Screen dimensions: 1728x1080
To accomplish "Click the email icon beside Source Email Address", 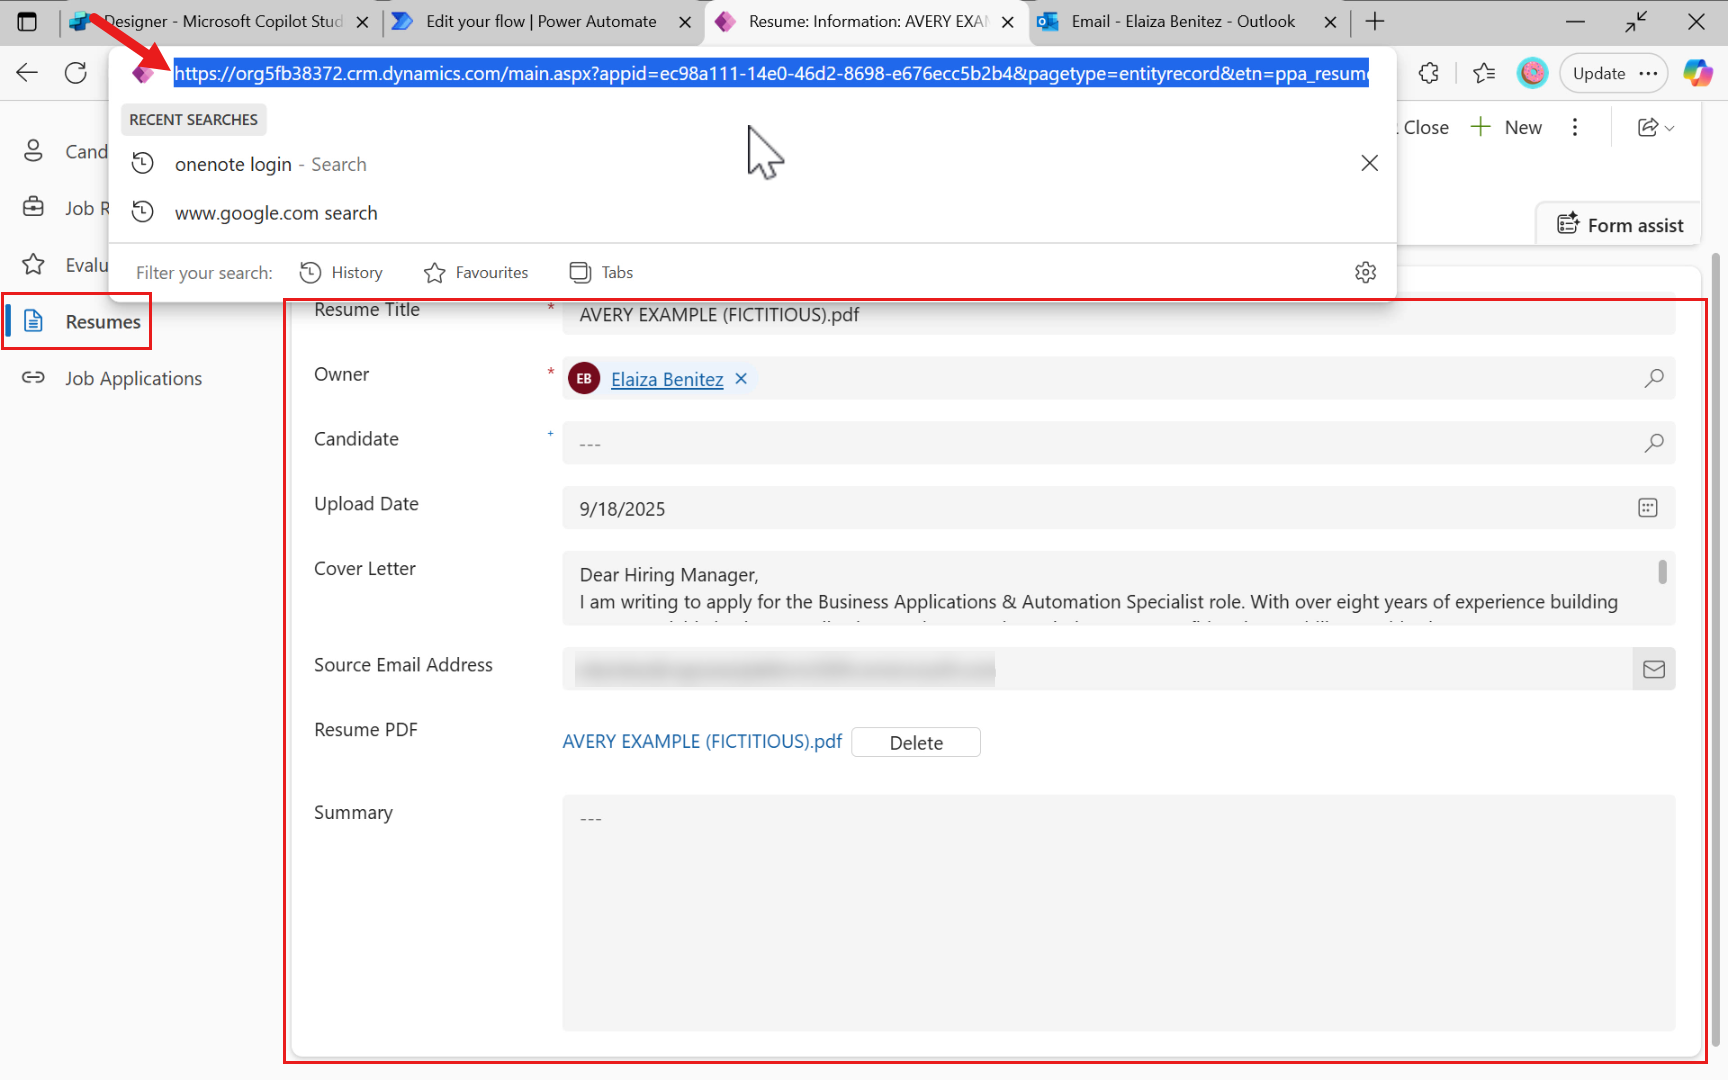I will click(1654, 669).
